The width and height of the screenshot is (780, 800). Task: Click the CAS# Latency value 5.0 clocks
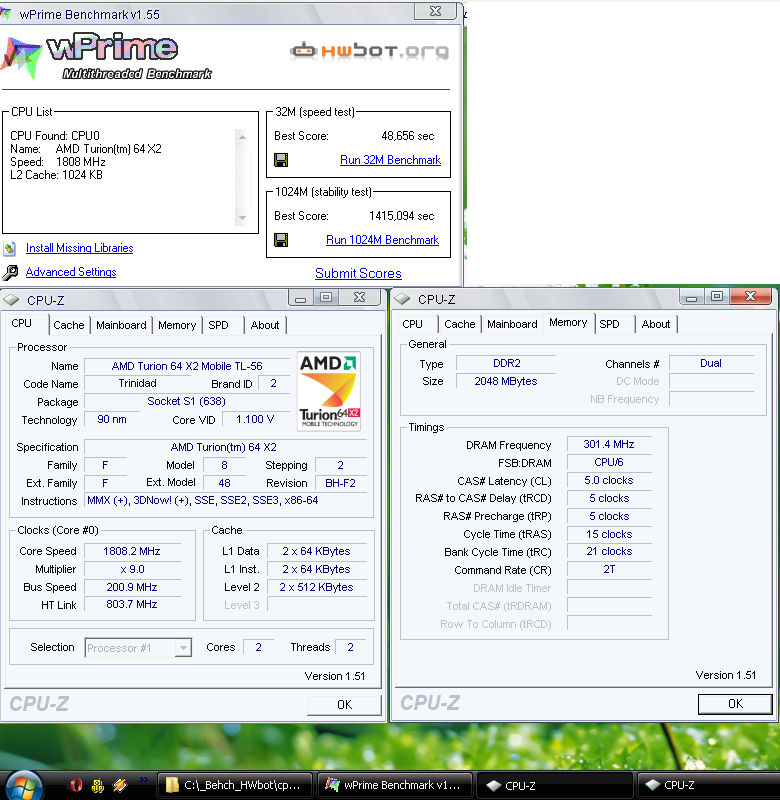coord(609,480)
